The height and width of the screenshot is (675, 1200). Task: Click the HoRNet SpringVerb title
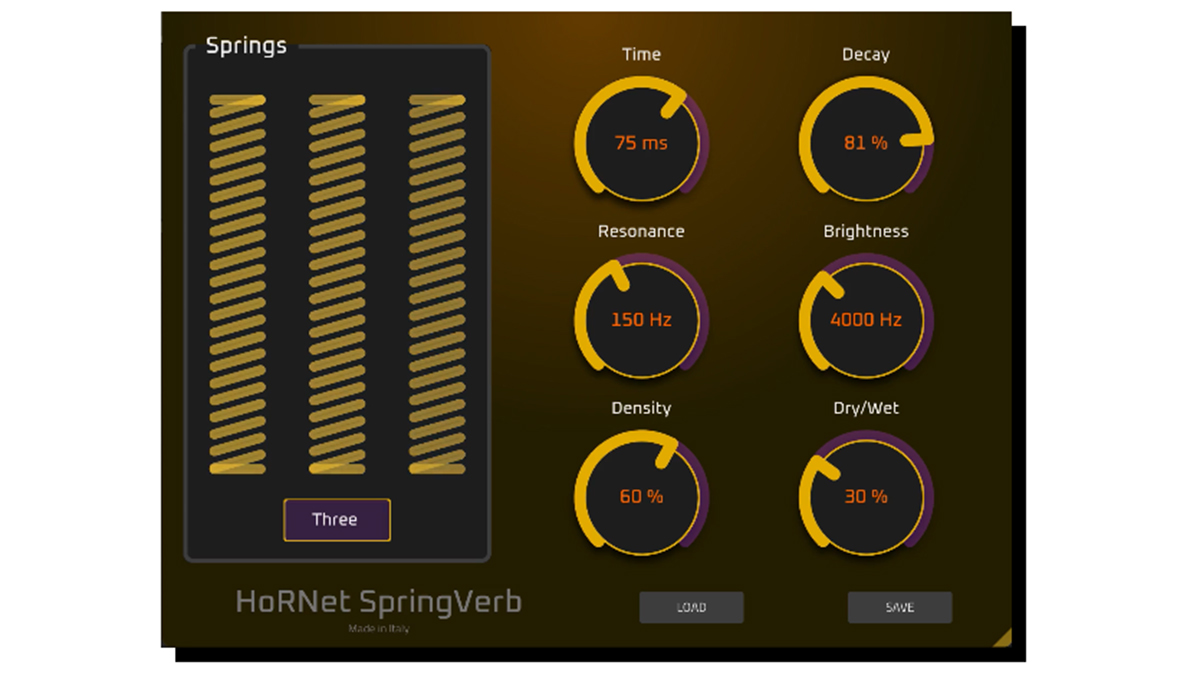(x=379, y=602)
